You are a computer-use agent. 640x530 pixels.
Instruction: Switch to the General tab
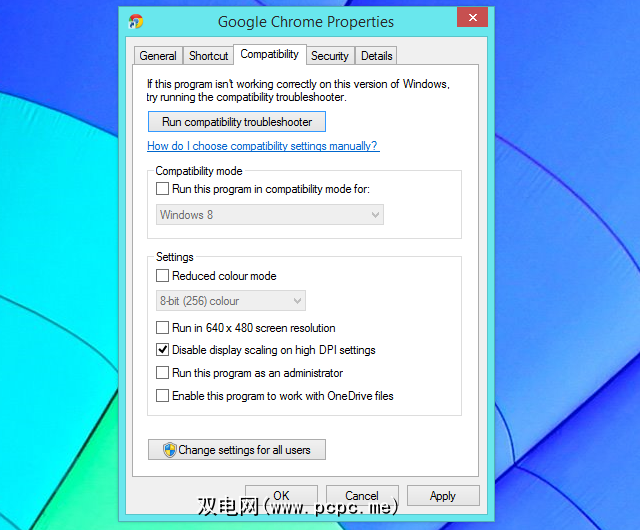[158, 56]
